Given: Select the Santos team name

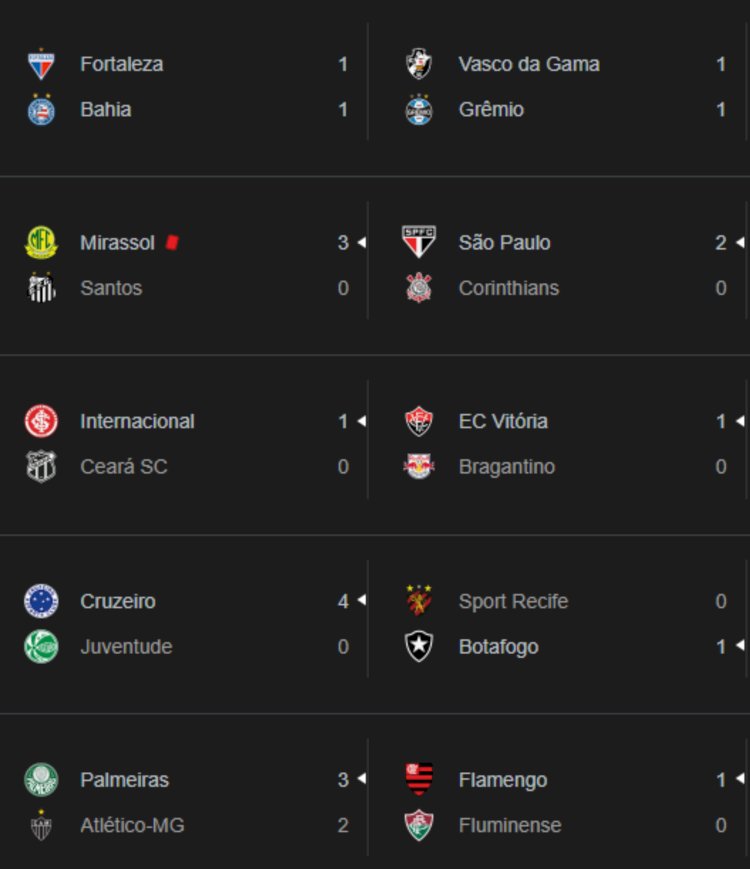Looking at the screenshot, I should click(x=111, y=288).
